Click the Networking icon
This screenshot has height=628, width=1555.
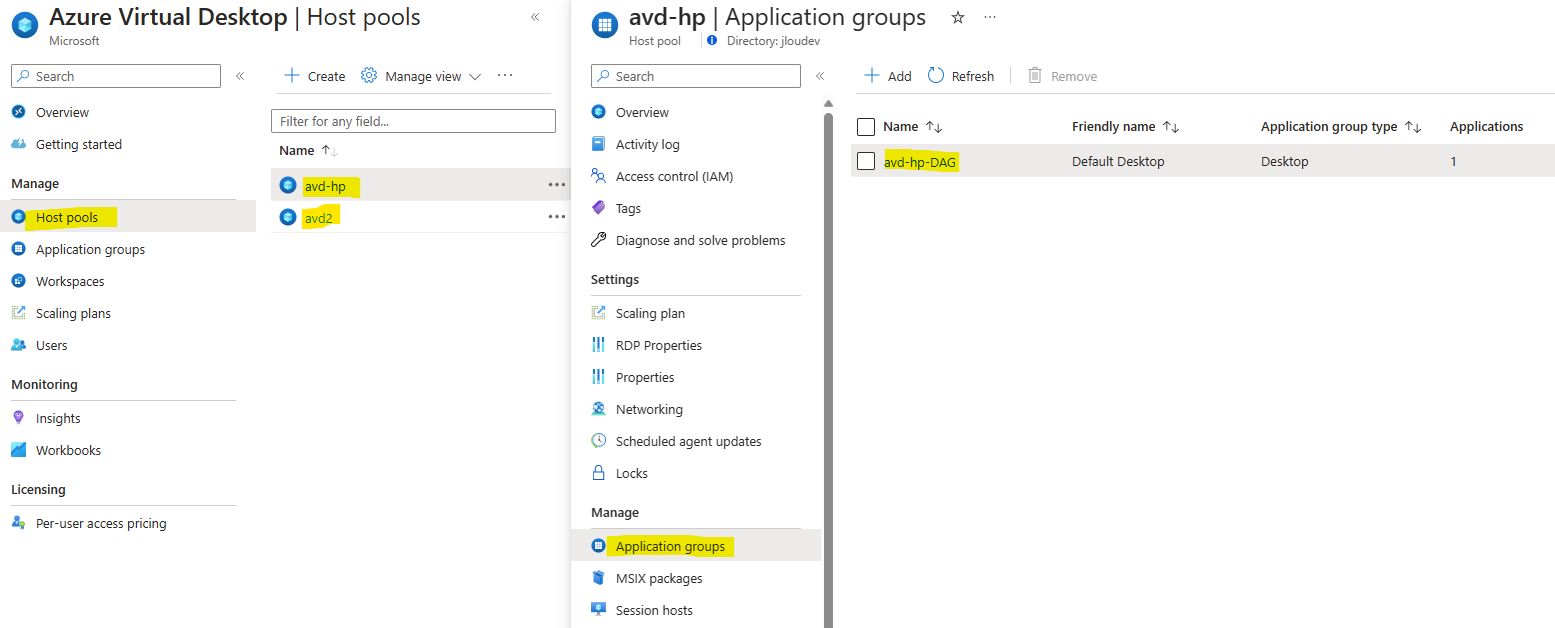599,409
